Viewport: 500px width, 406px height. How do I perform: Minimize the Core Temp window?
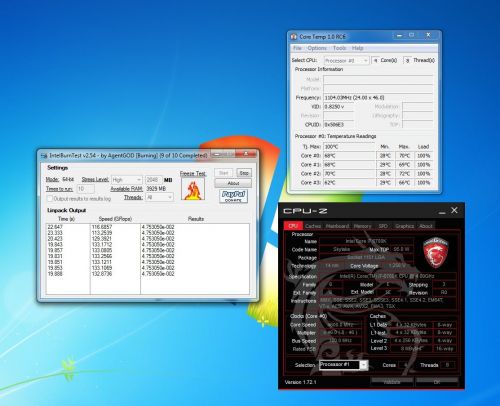click(399, 35)
